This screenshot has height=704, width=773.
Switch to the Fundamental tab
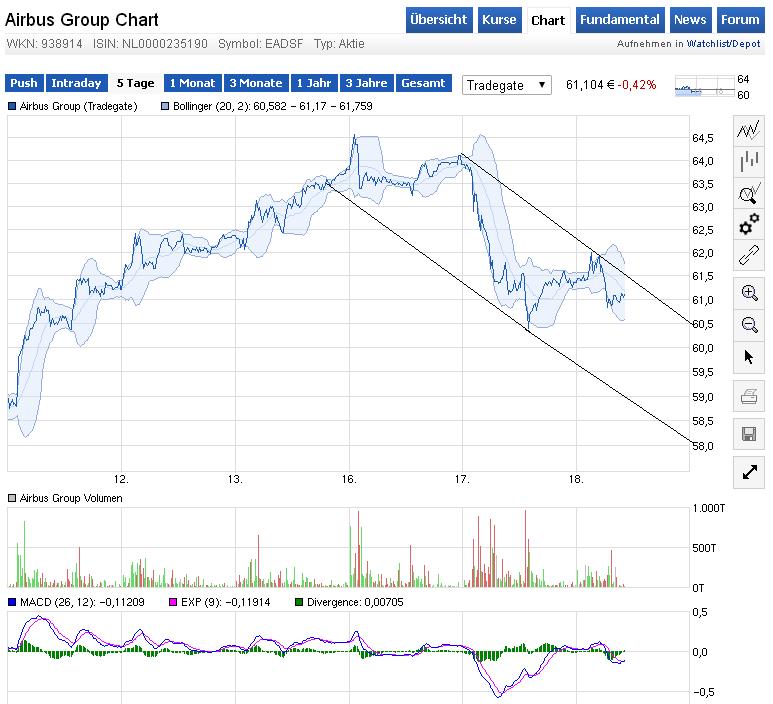(620, 20)
